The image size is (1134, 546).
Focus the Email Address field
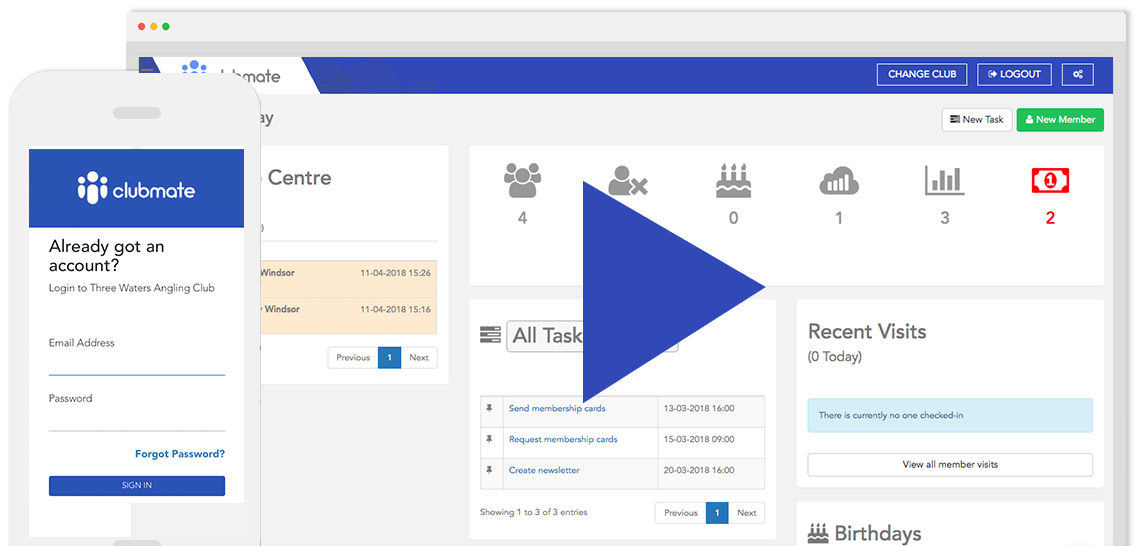[137, 364]
